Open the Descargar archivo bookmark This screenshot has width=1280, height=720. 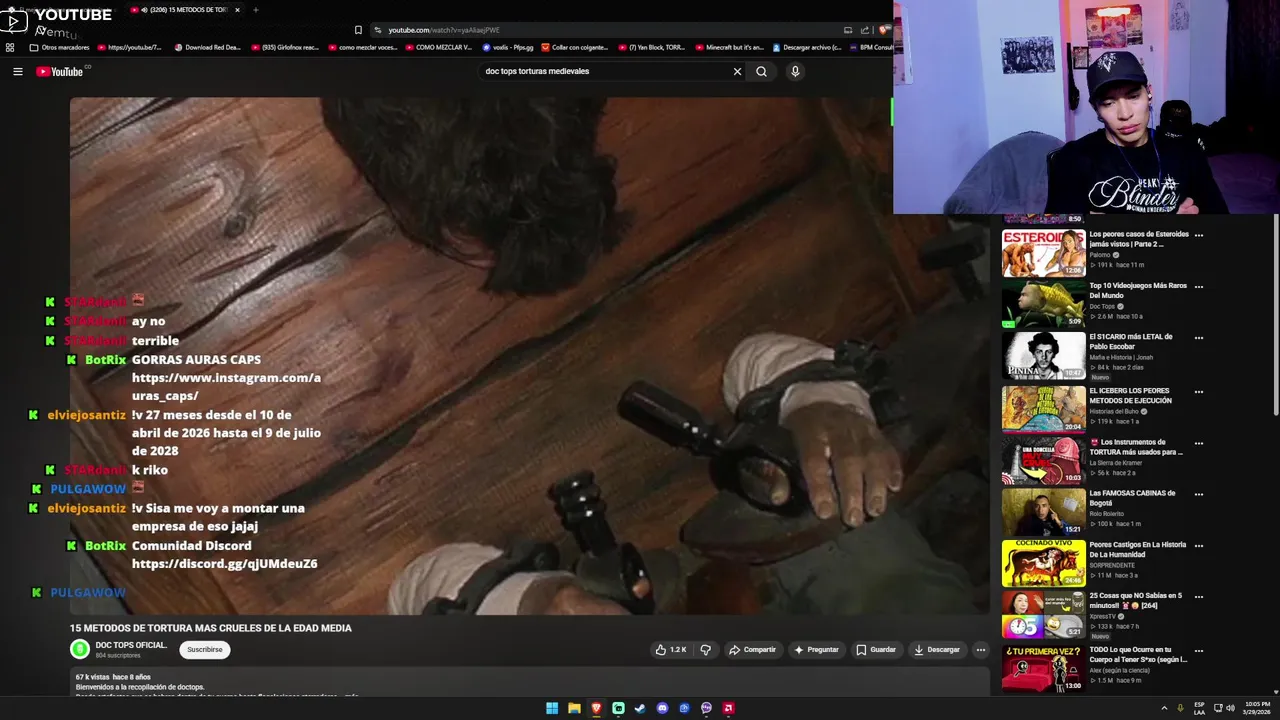point(806,47)
